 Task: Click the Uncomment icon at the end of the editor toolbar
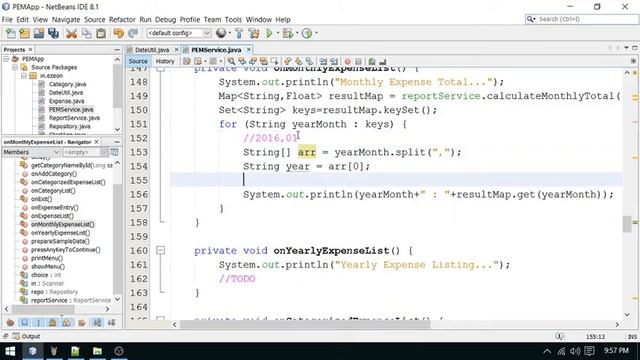(382, 61)
